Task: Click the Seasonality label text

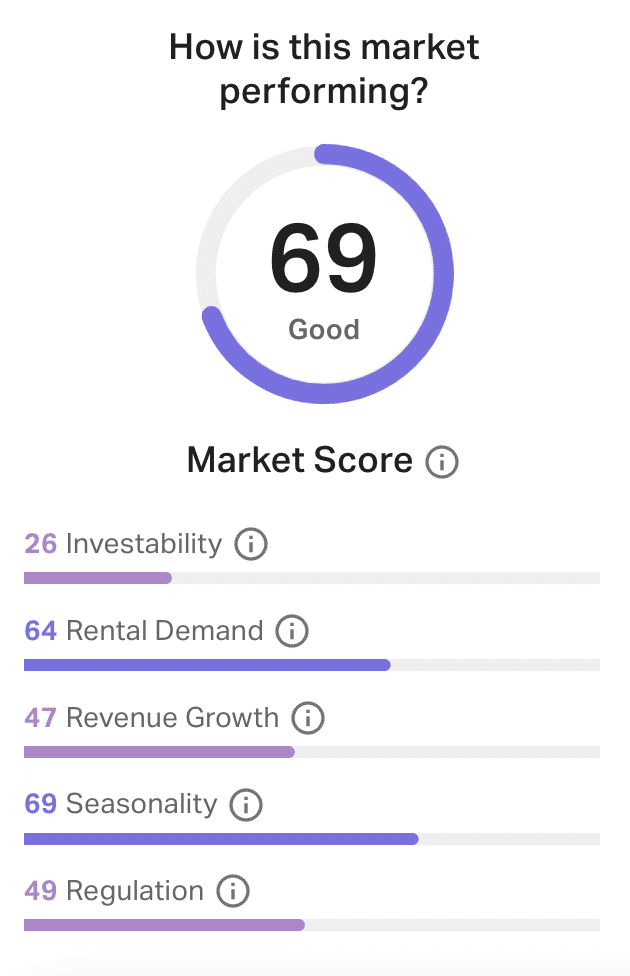Action: [141, 804]
